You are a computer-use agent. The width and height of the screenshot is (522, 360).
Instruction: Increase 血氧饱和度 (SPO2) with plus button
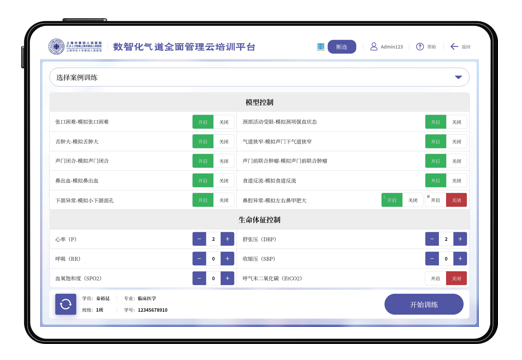click(227, 278)
